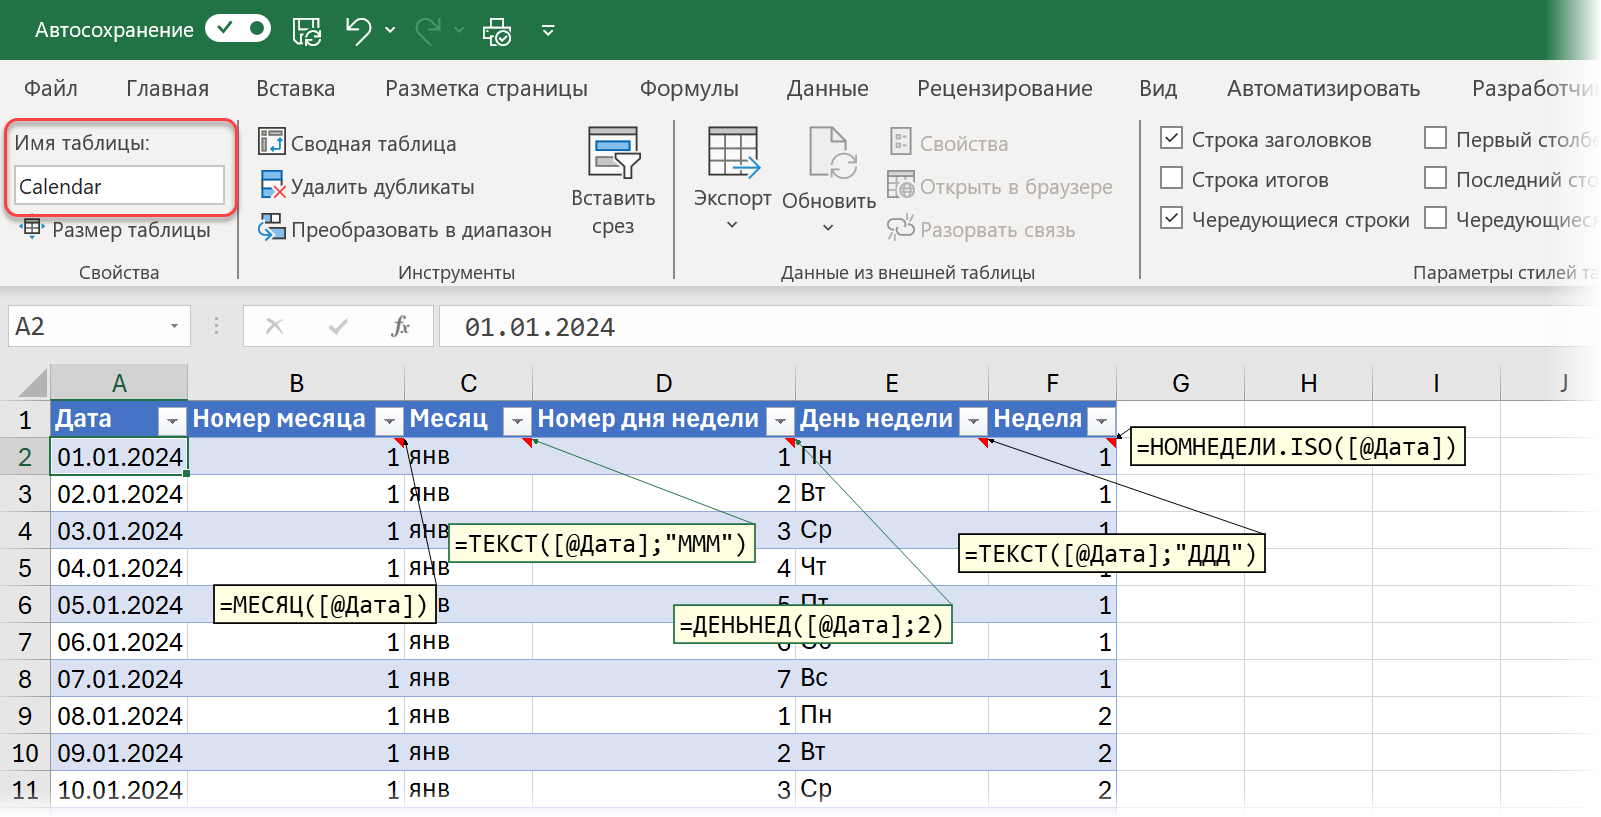
Task: Click Разорвать связь
Action: pyautogui.click(x=981, y=230)
